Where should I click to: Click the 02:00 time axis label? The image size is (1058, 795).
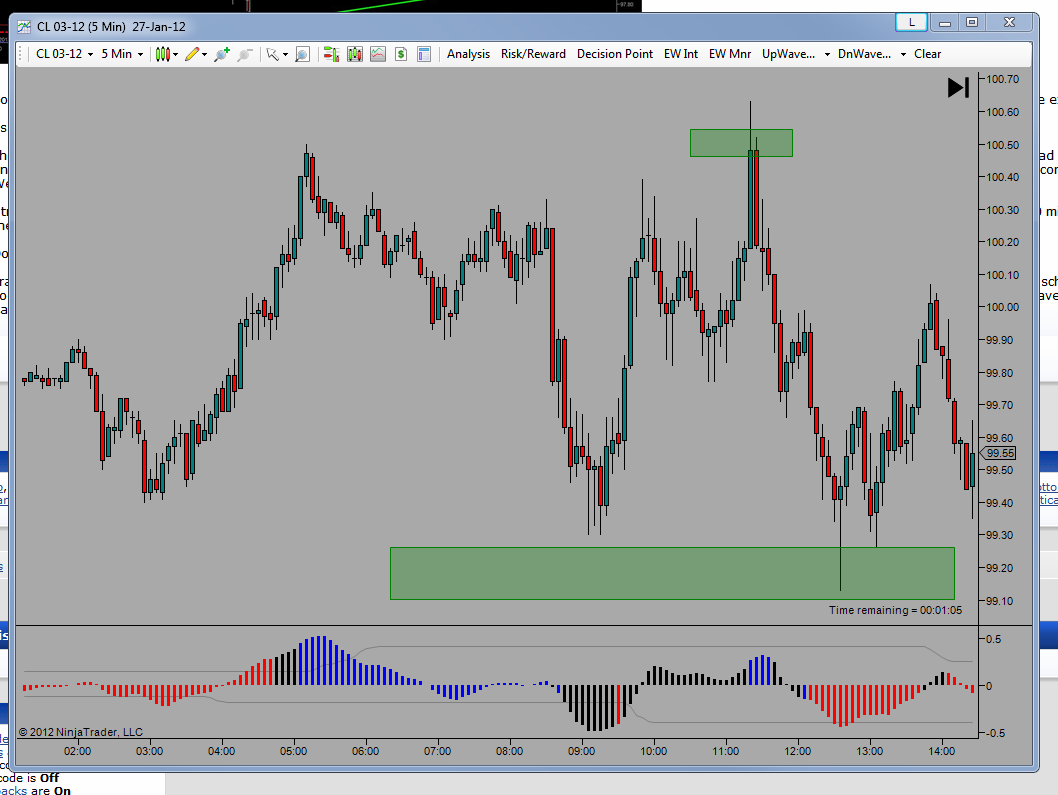(x=77, y=751)
